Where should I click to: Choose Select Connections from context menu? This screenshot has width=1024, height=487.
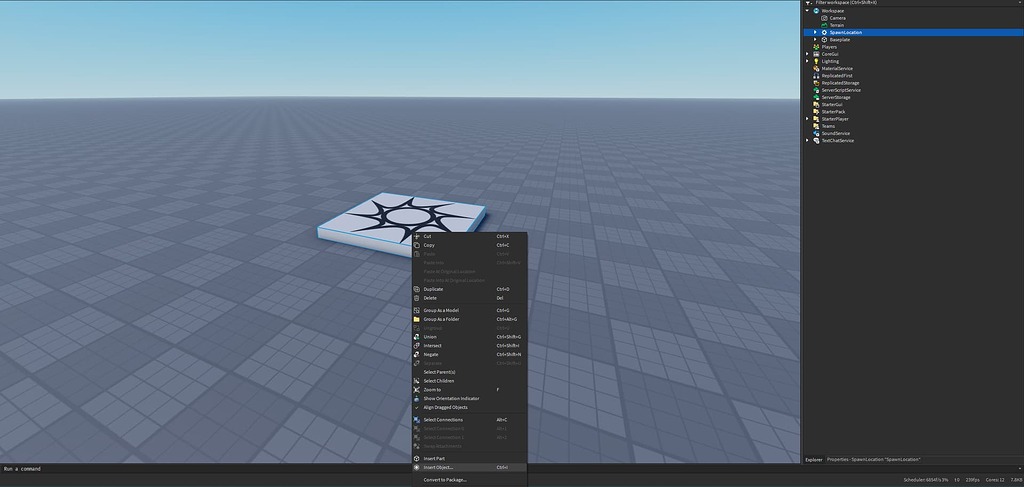469,420
